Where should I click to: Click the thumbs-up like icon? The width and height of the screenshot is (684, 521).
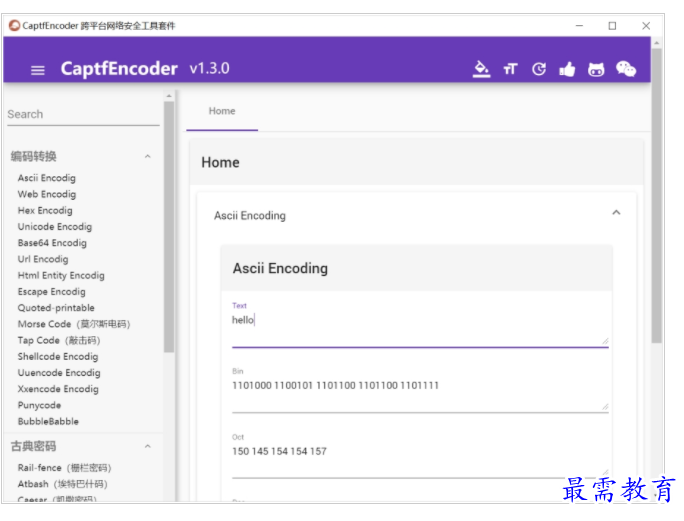567,69
